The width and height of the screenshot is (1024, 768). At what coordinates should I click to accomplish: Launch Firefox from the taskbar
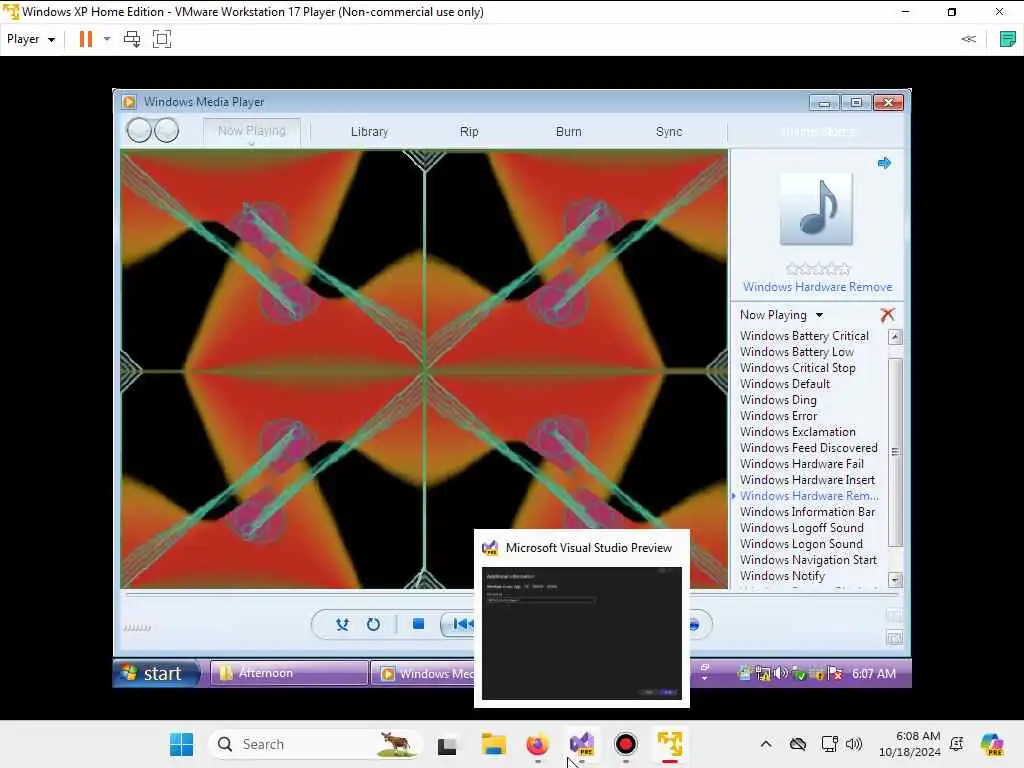[537, 744]
